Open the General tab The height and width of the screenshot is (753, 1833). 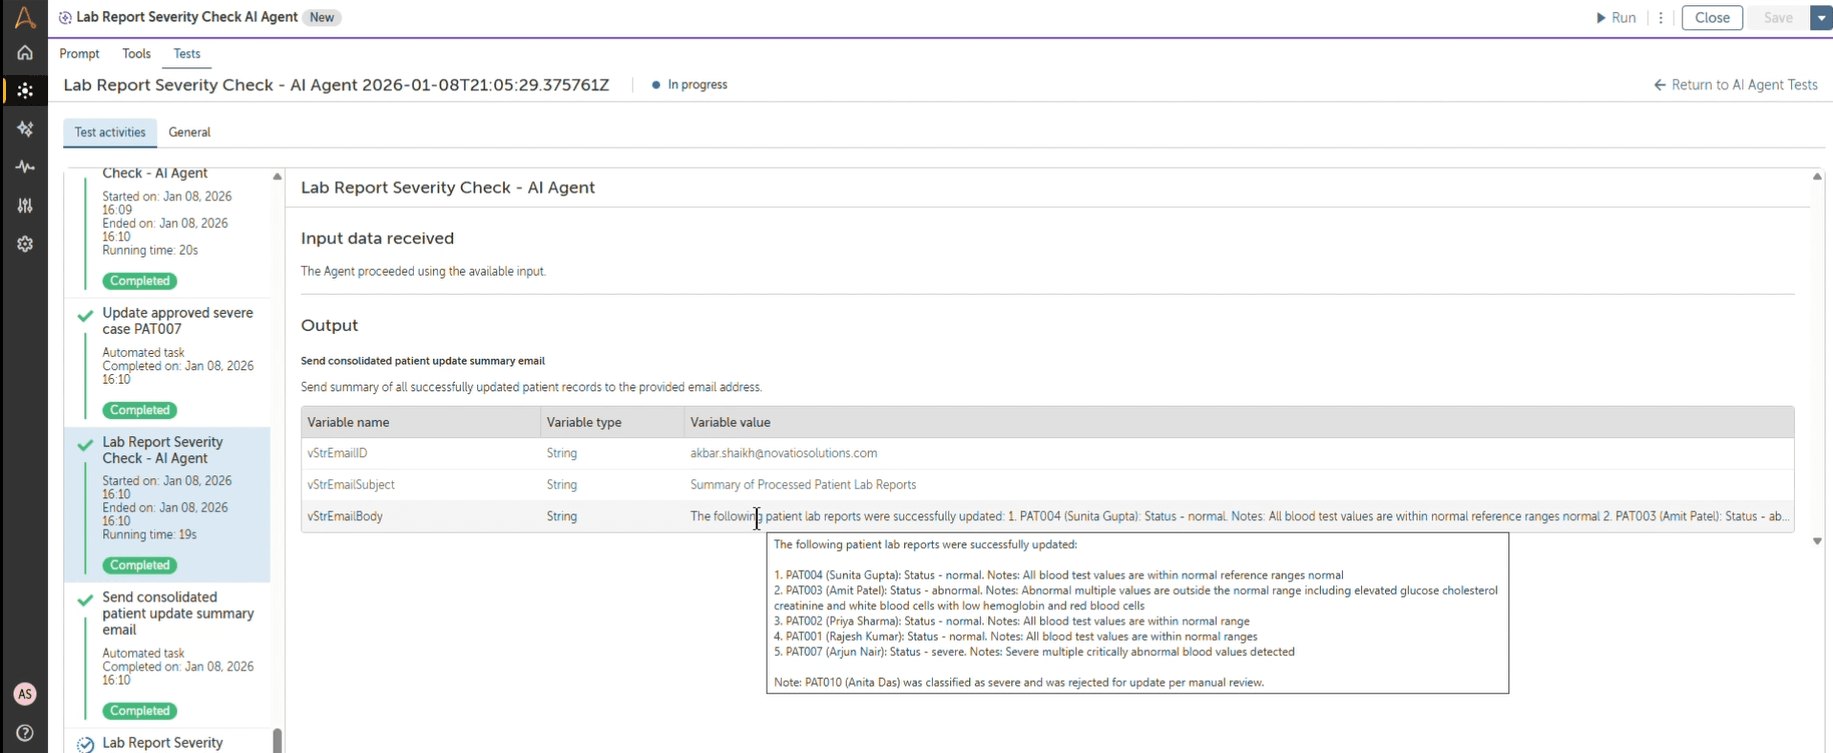(189, 132)
